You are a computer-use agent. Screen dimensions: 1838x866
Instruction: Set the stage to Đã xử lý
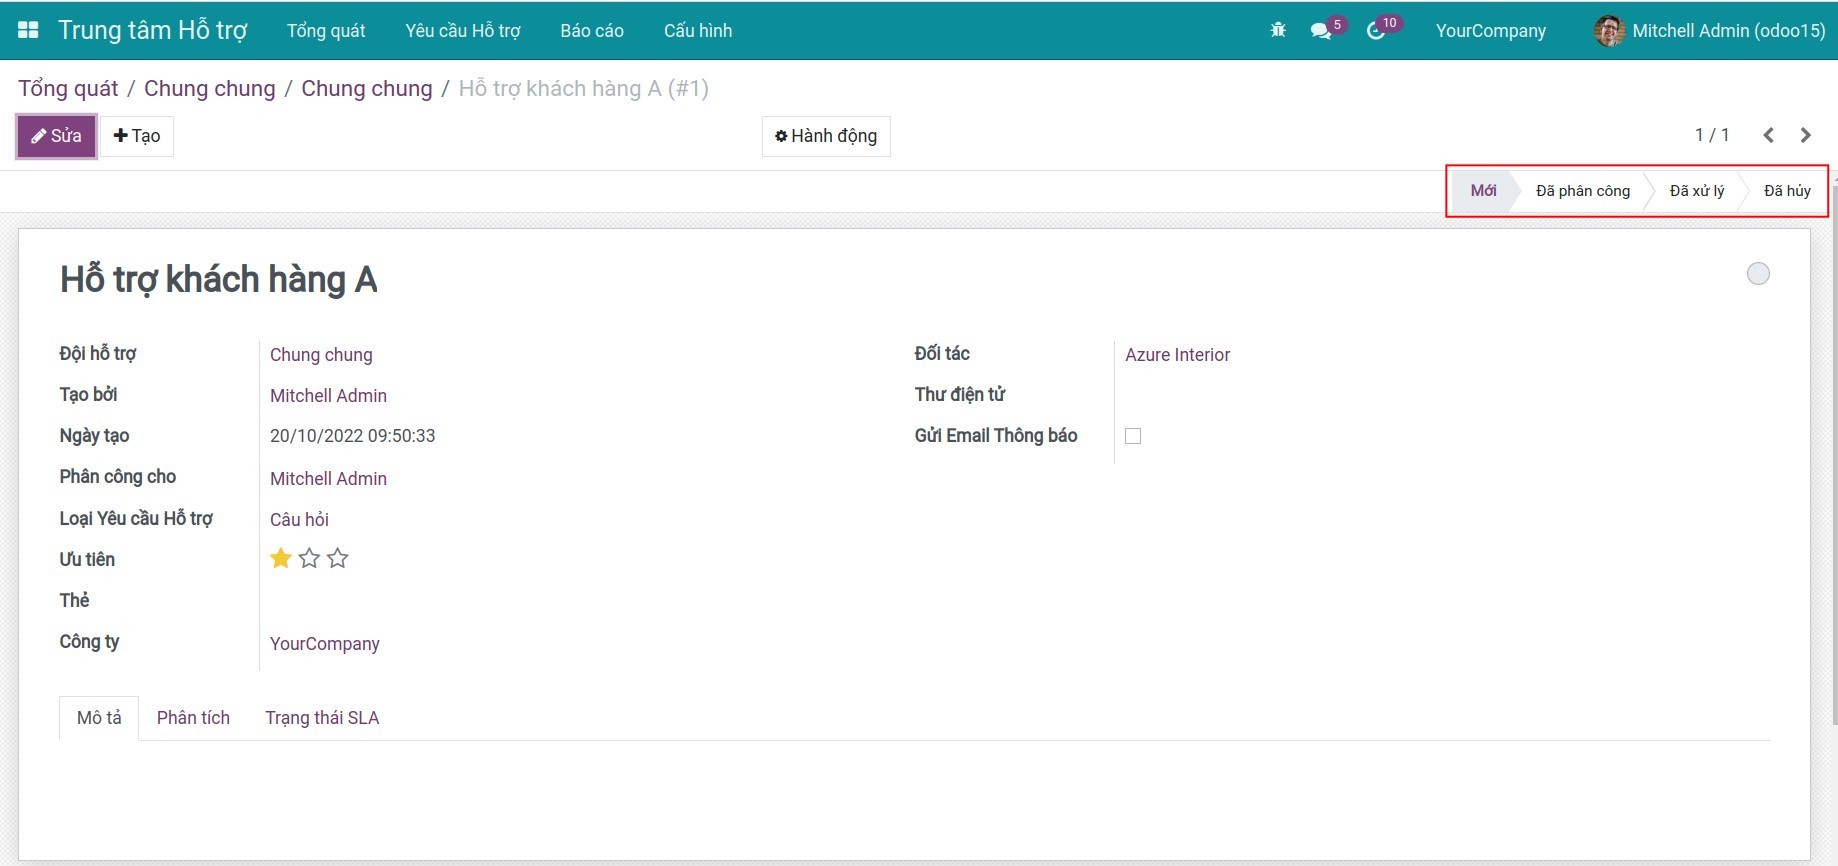(1696, 191)
